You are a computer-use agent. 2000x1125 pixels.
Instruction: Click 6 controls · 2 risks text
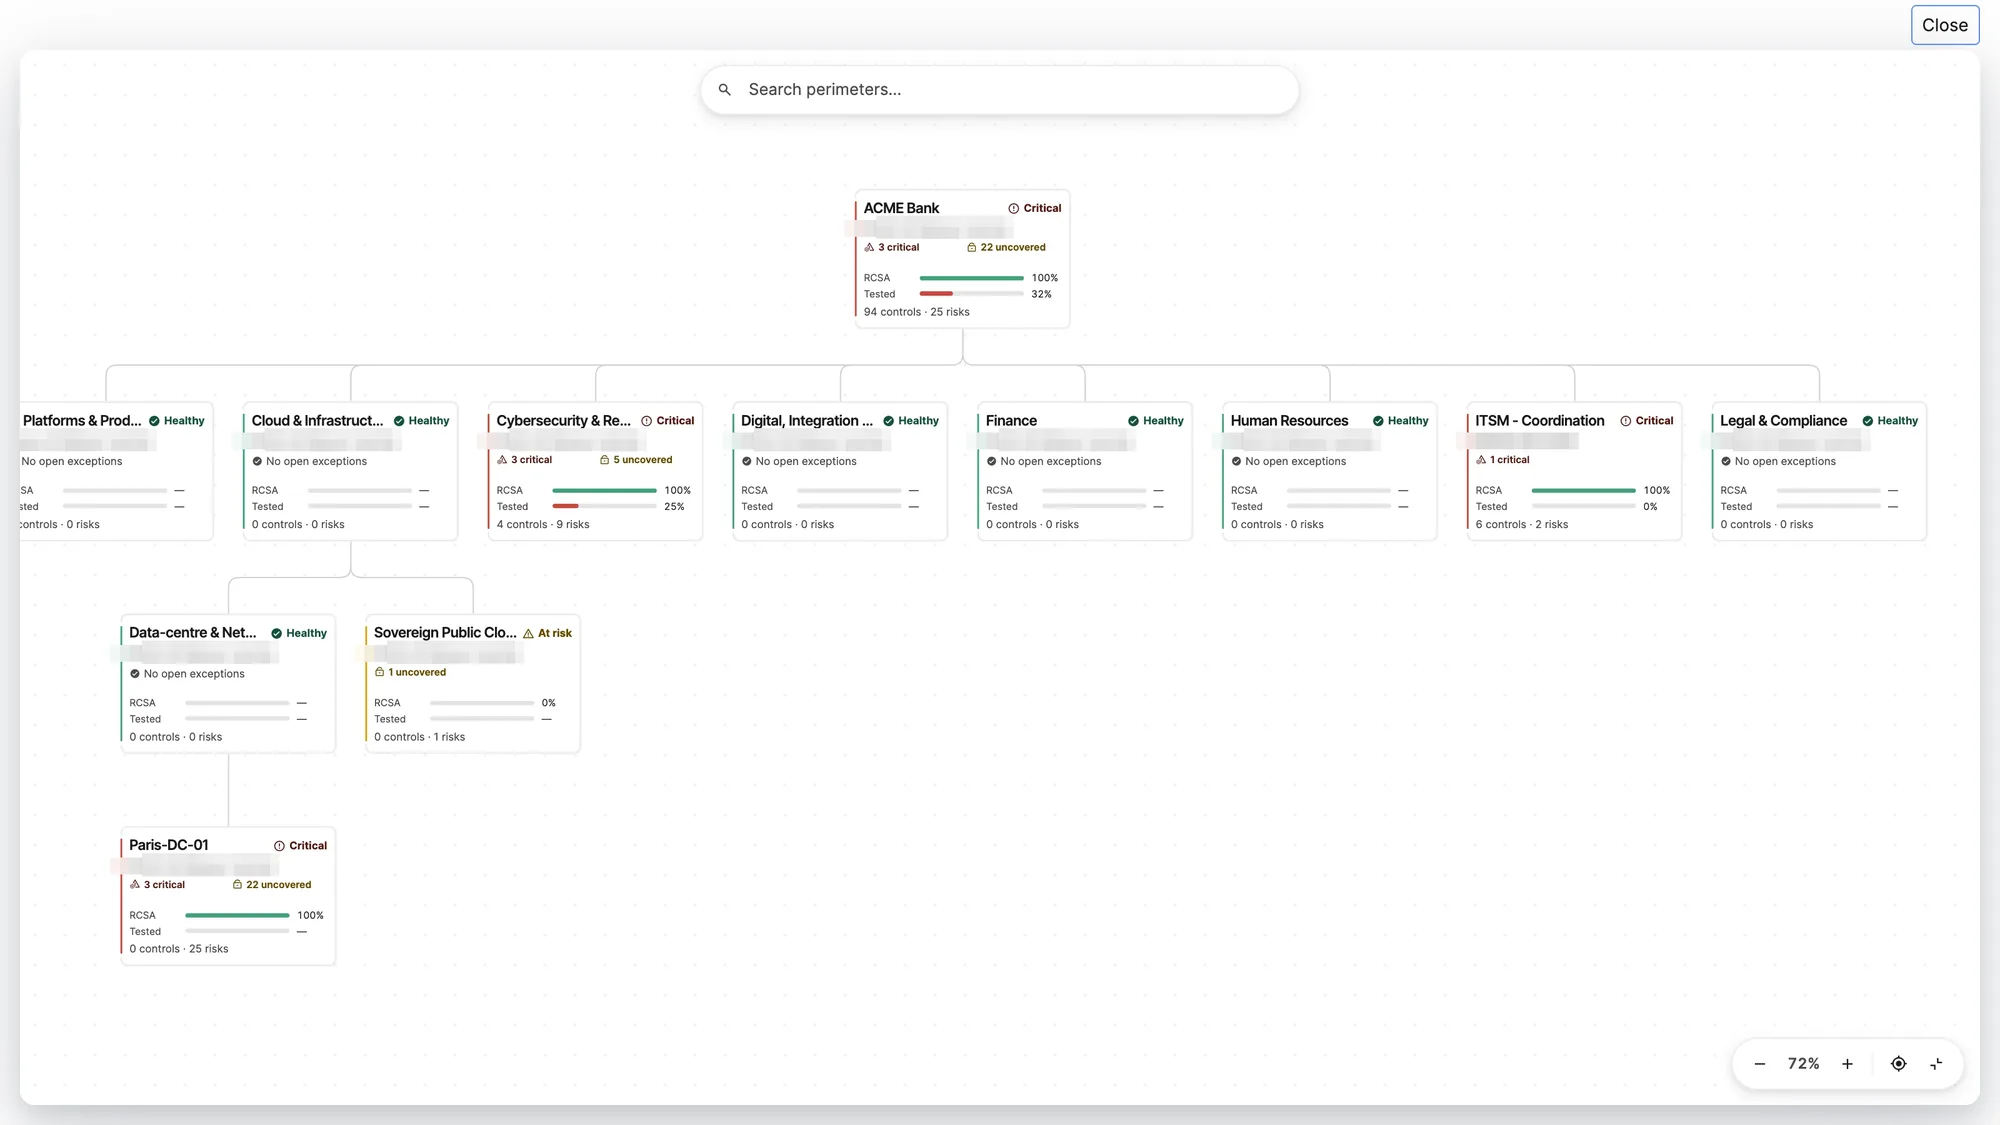[1521, 524]
